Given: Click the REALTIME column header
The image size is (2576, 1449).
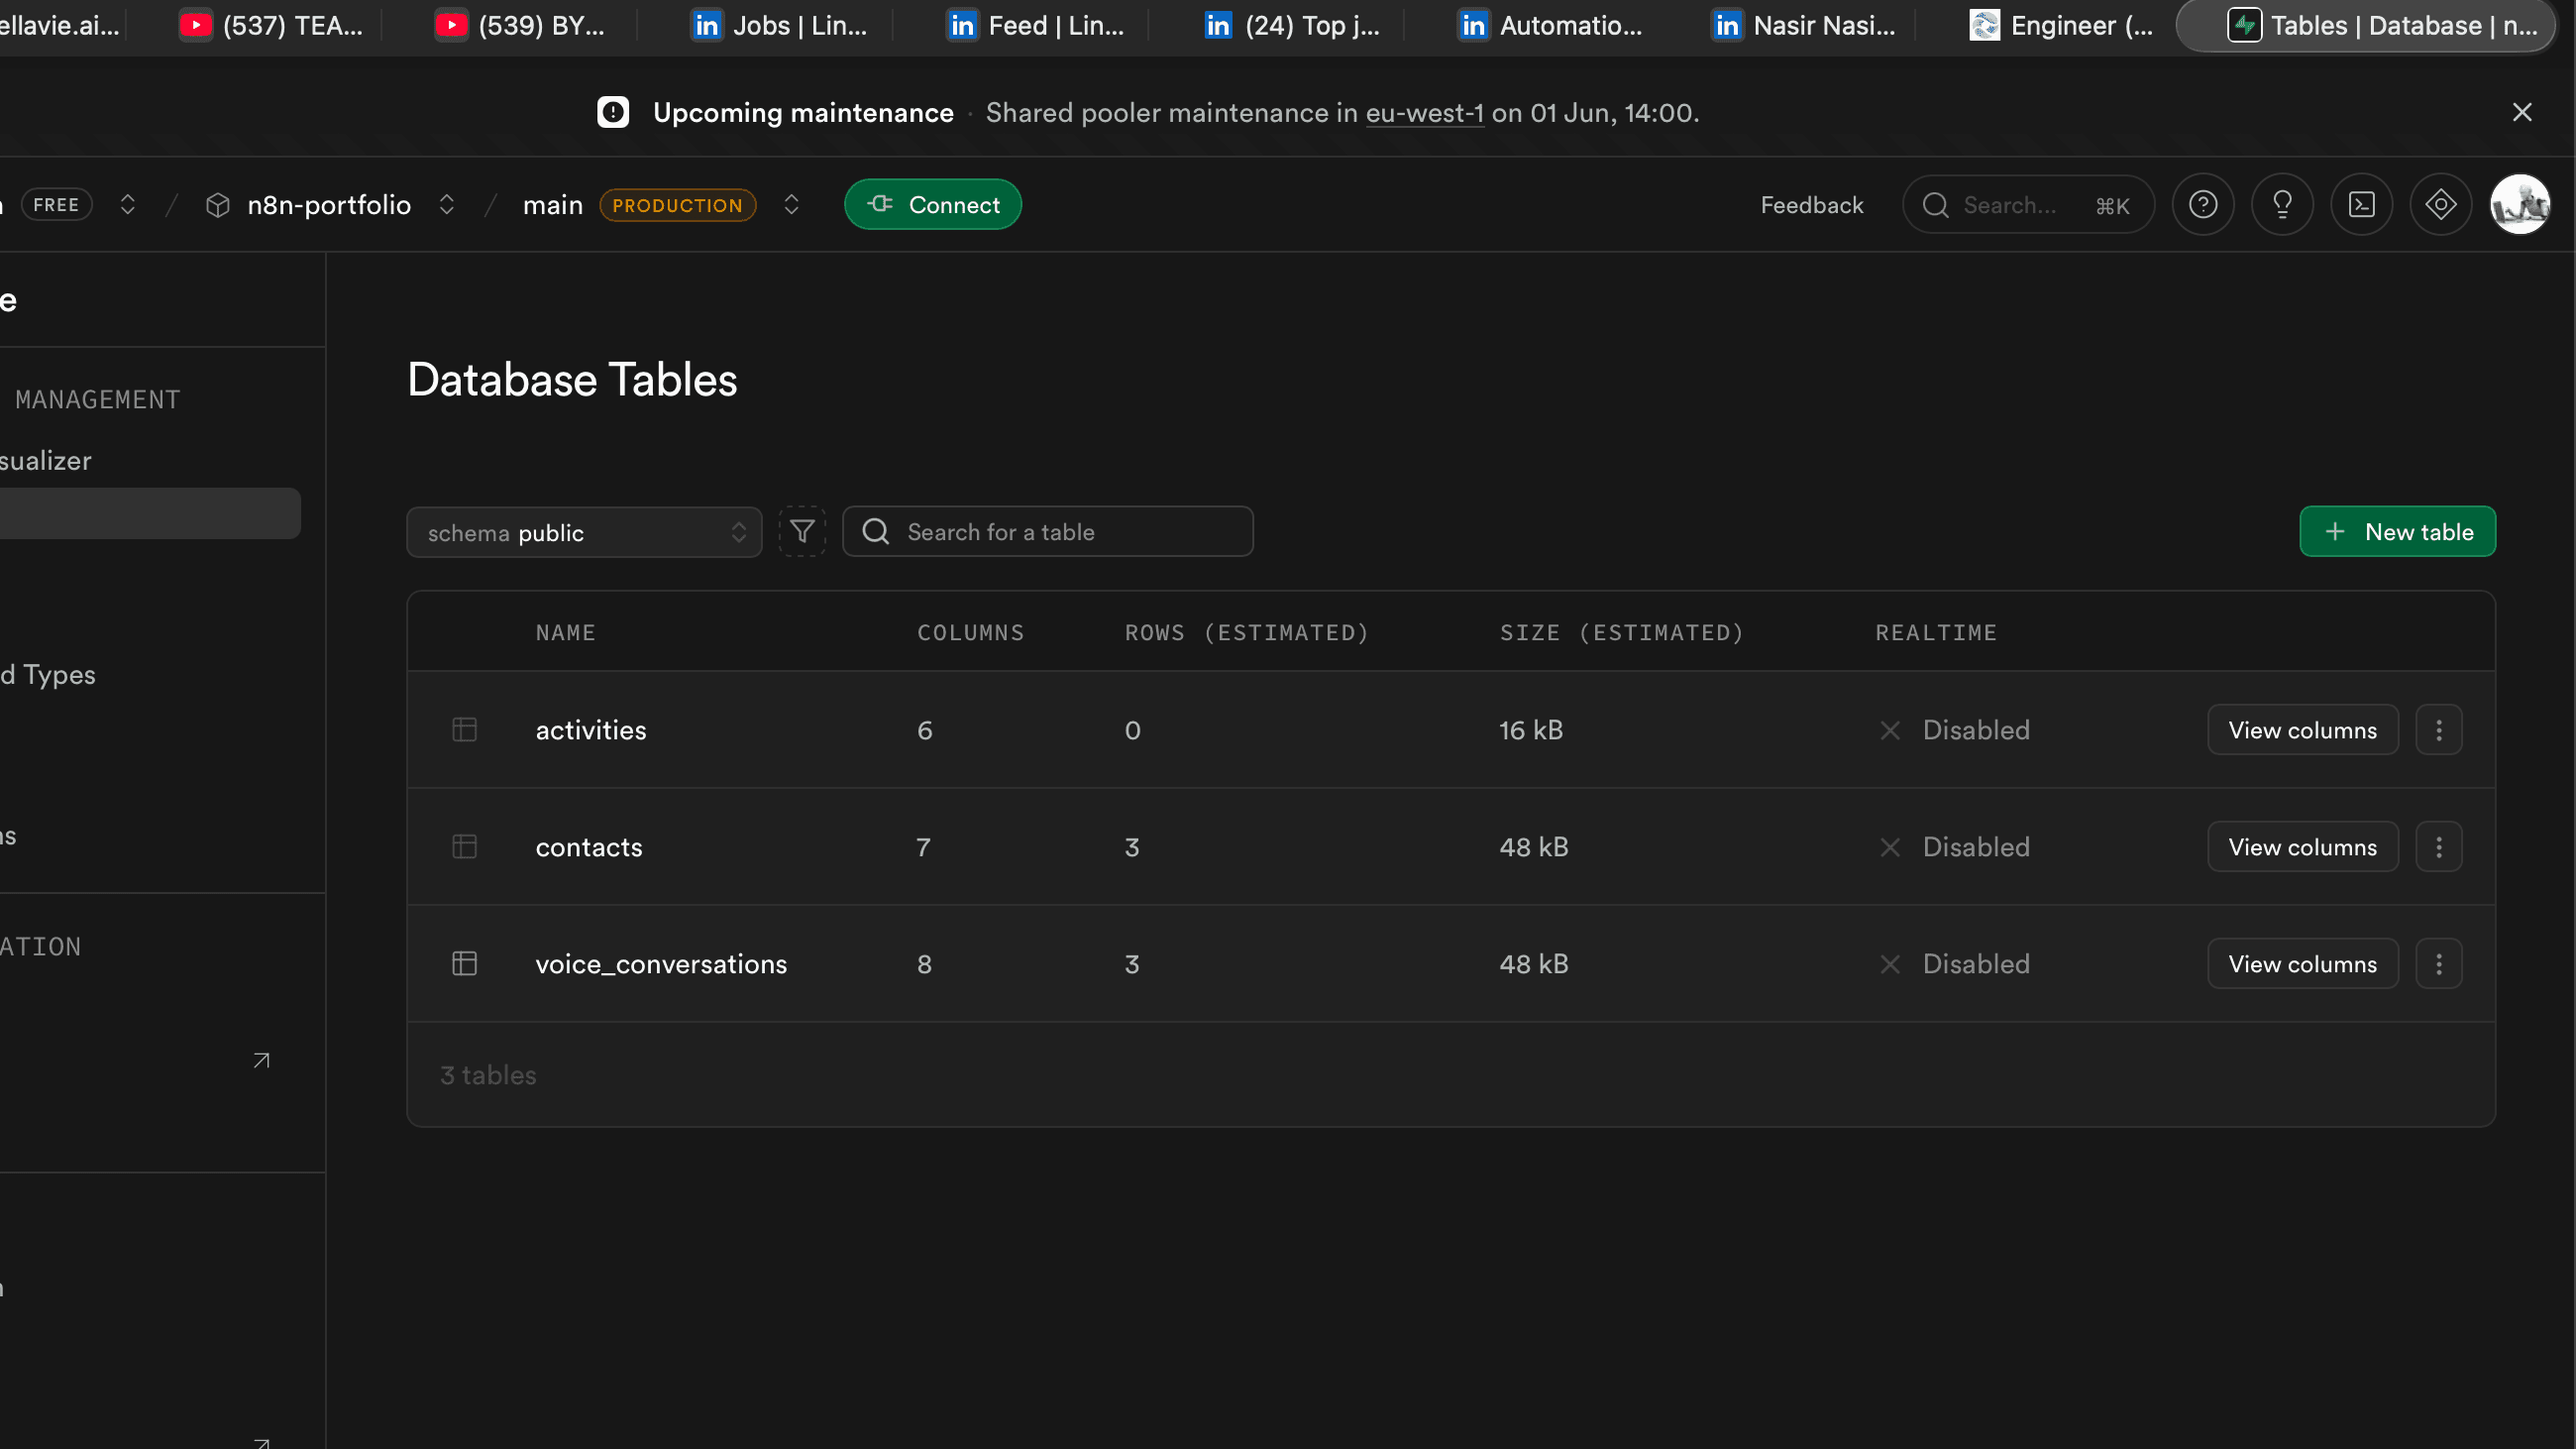Looking at the screenshot, I should tap(1936, 633).
